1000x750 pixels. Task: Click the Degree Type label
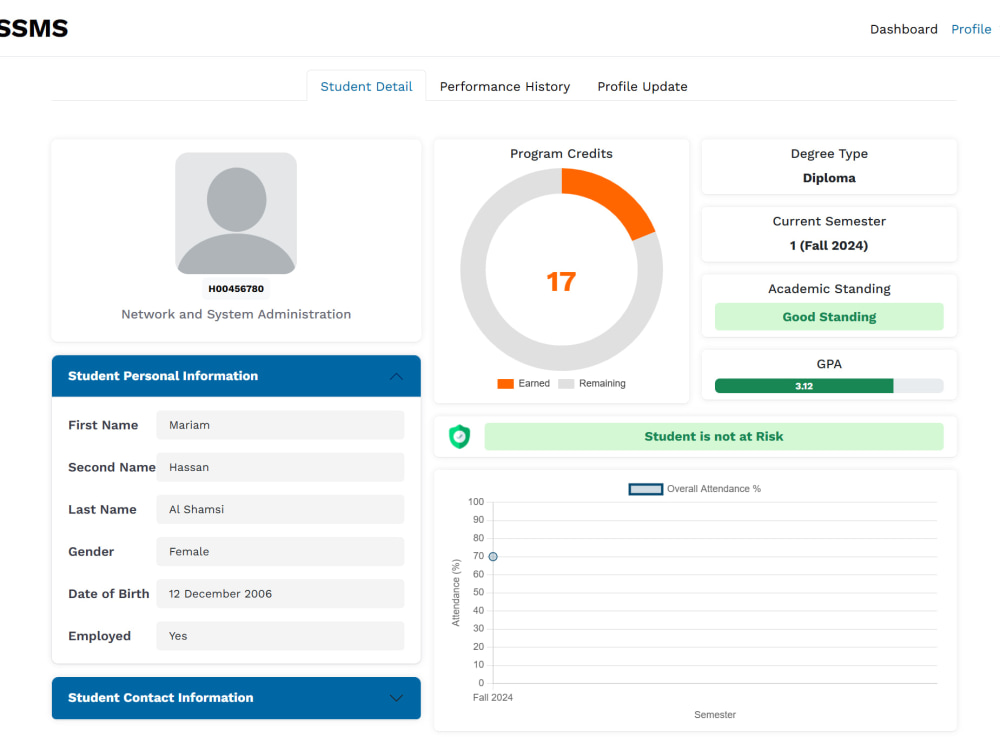829,154
